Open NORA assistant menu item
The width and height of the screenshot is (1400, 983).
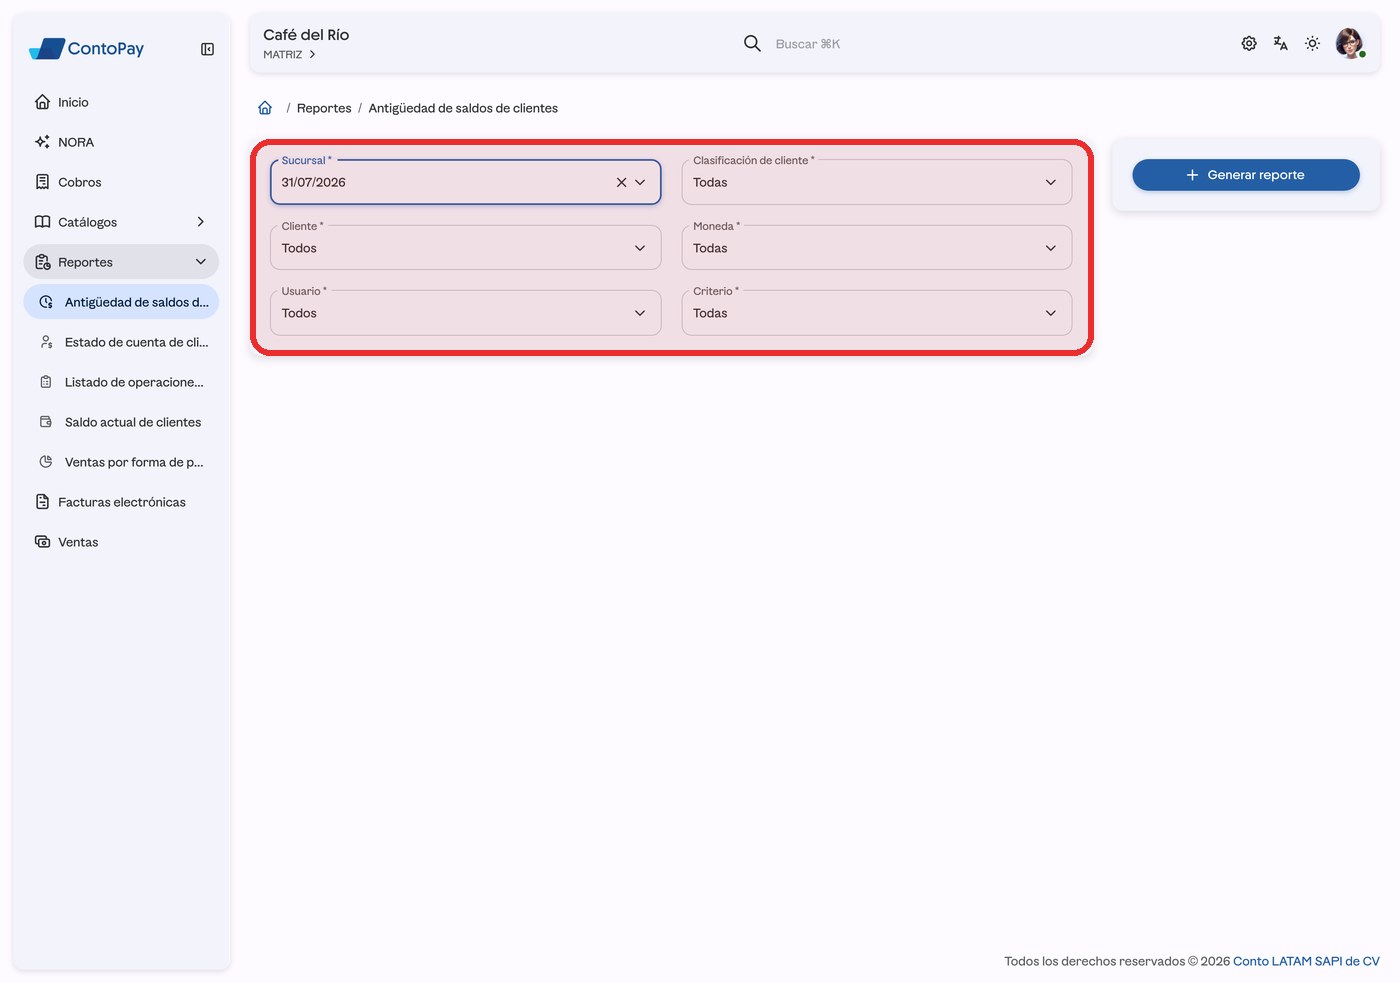(x=121, y=142)
